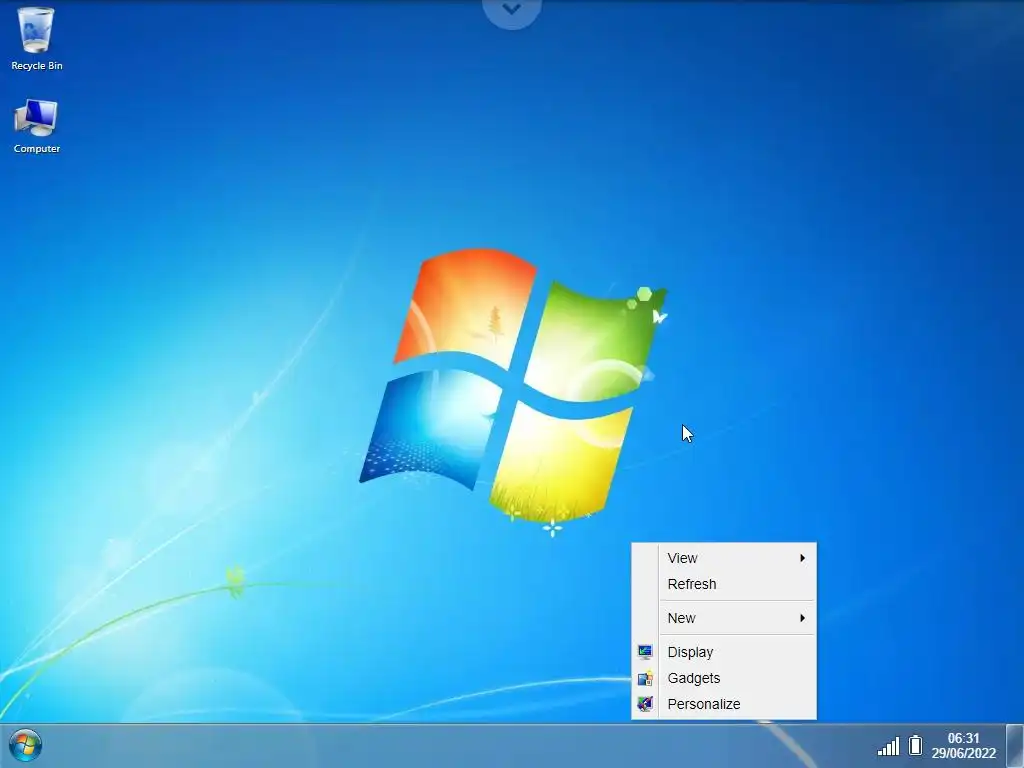Expand the View submenu arrow

[x=803, y=558]
